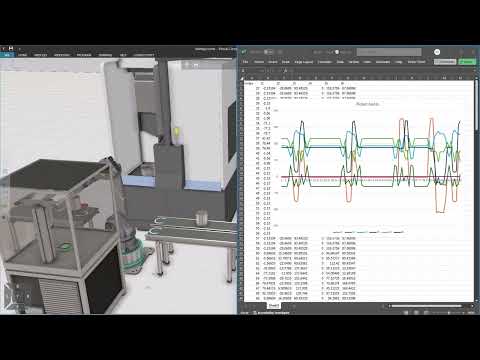Click the Comments button in Excel
Viewport: 480px width, 360px height.
click(445, 62)
